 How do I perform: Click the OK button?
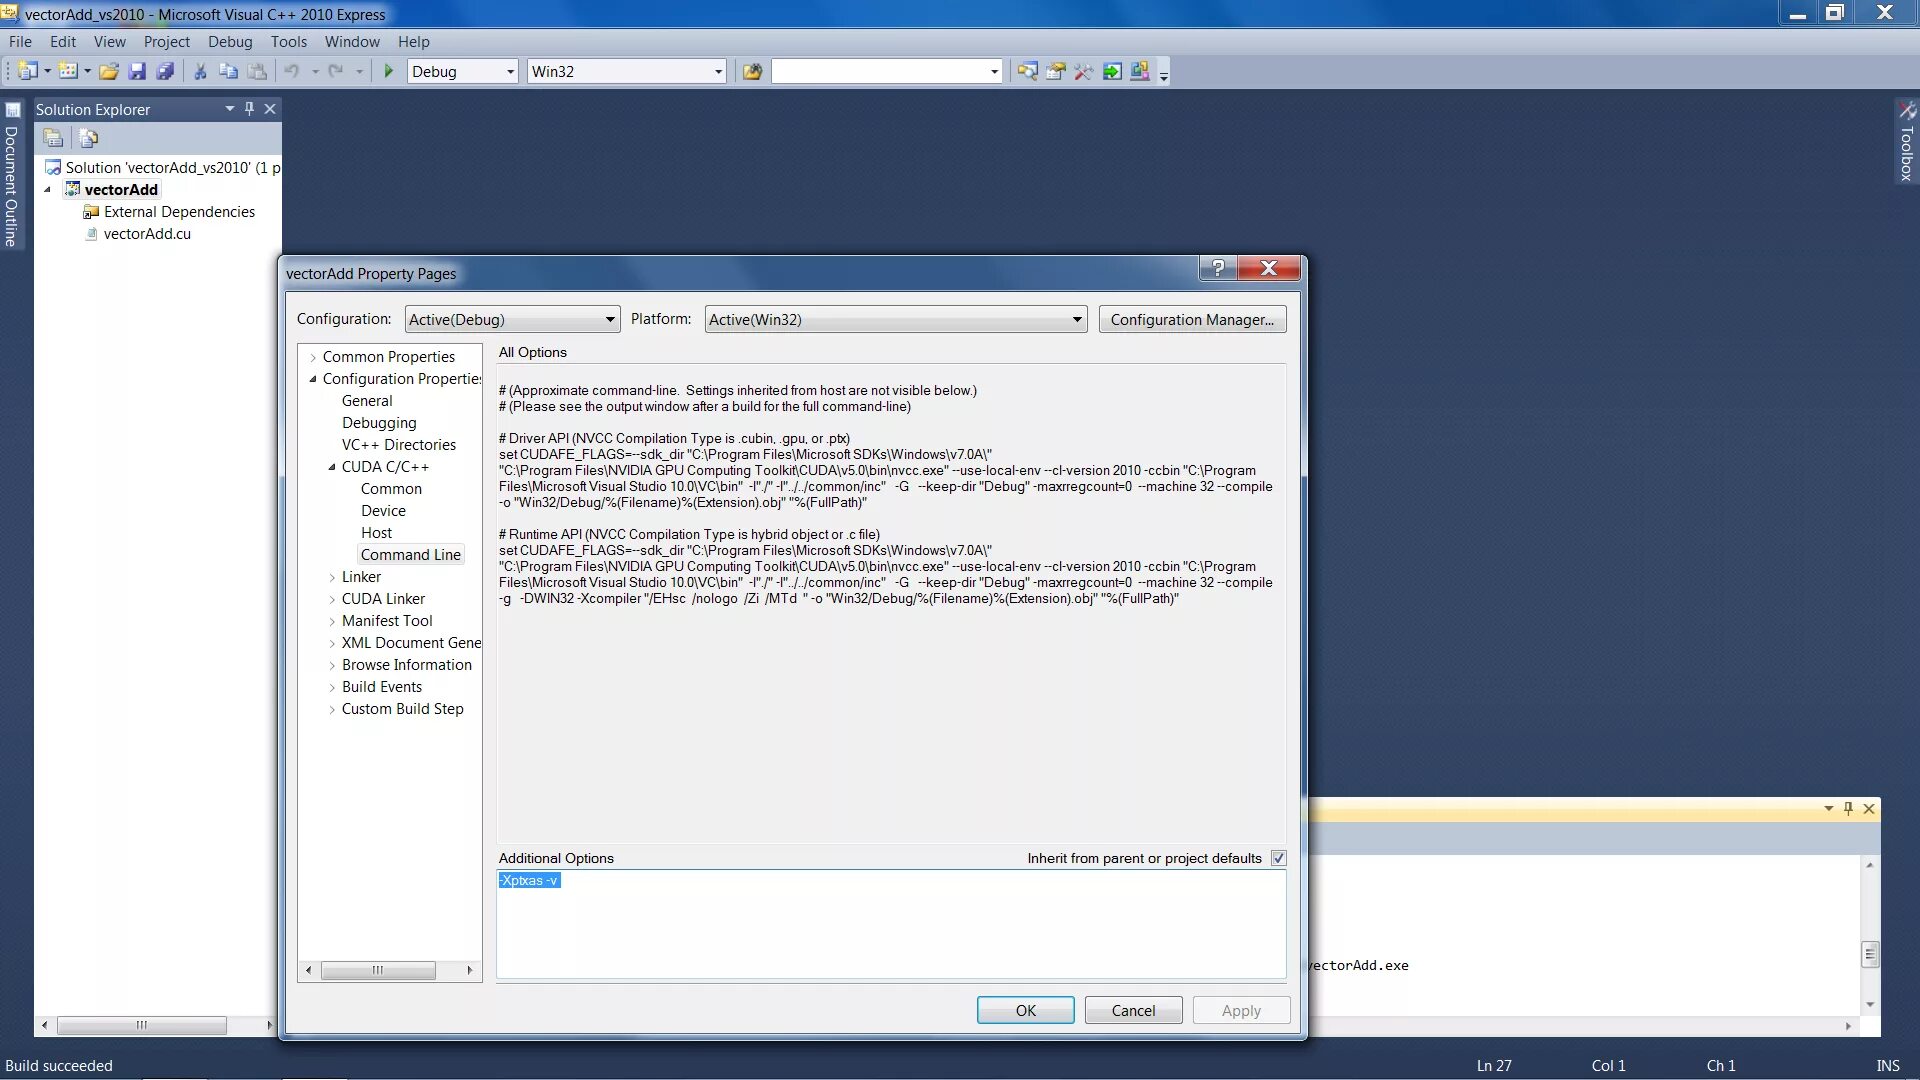point(1025,1011)
